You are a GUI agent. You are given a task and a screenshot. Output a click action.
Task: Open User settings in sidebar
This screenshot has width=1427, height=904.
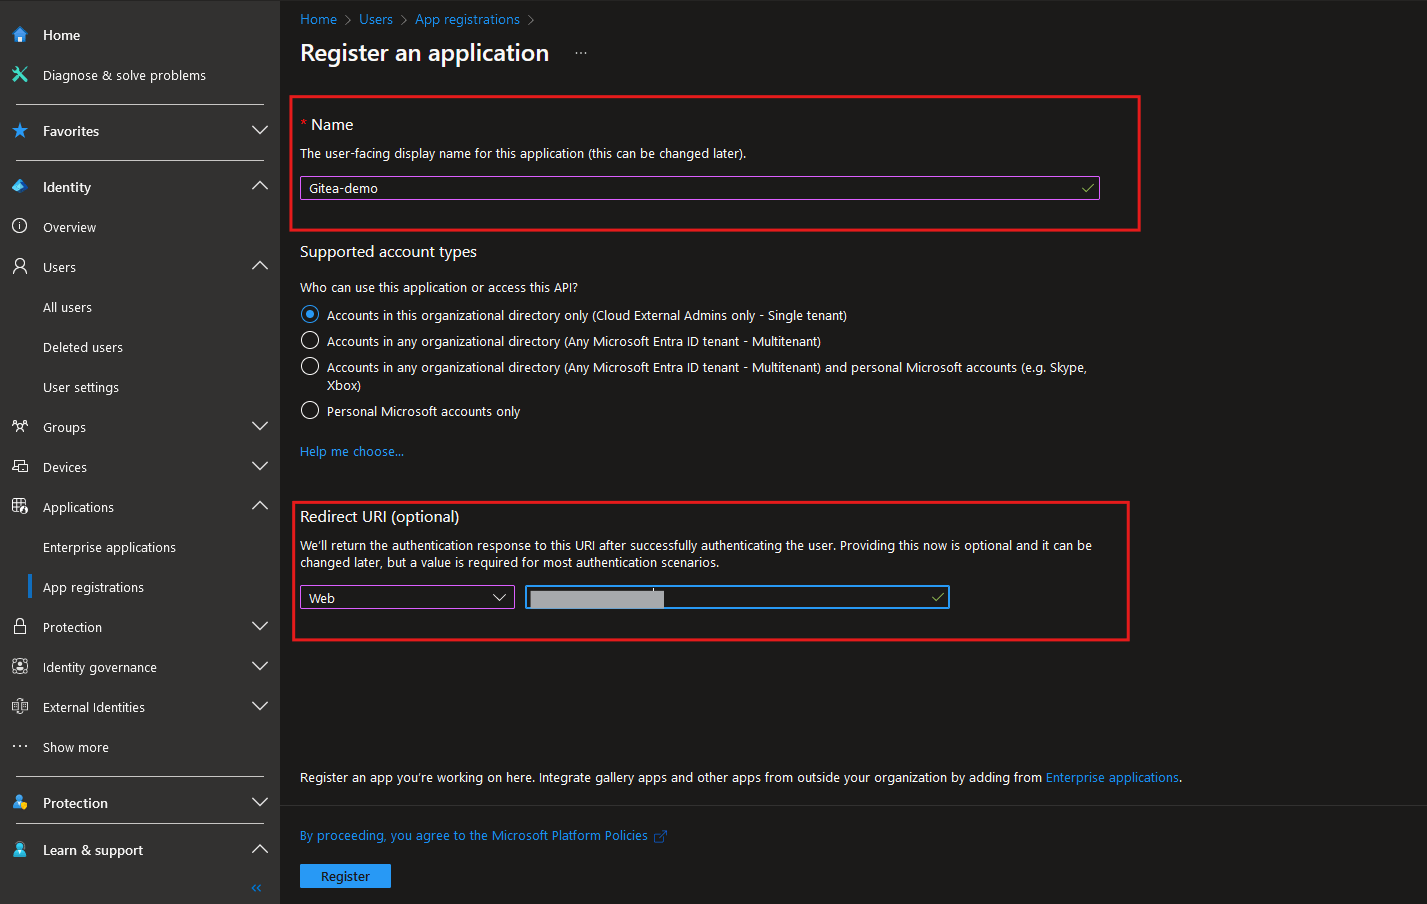81,388
